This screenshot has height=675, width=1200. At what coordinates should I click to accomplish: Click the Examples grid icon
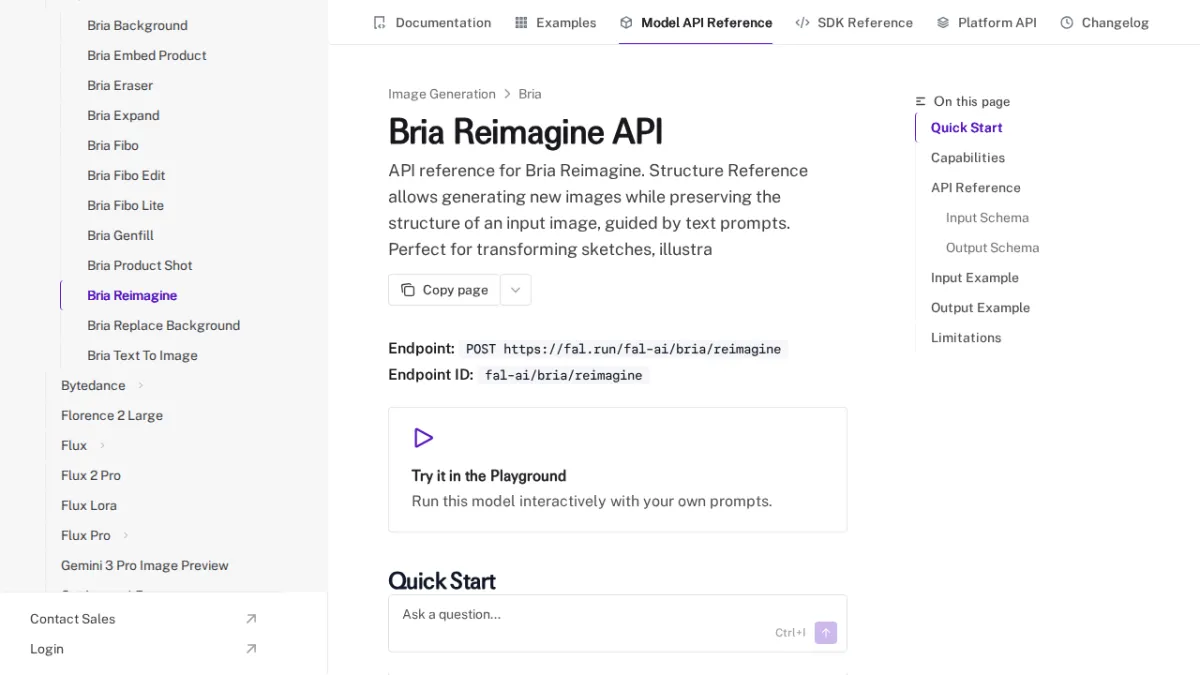pos(521,22)
